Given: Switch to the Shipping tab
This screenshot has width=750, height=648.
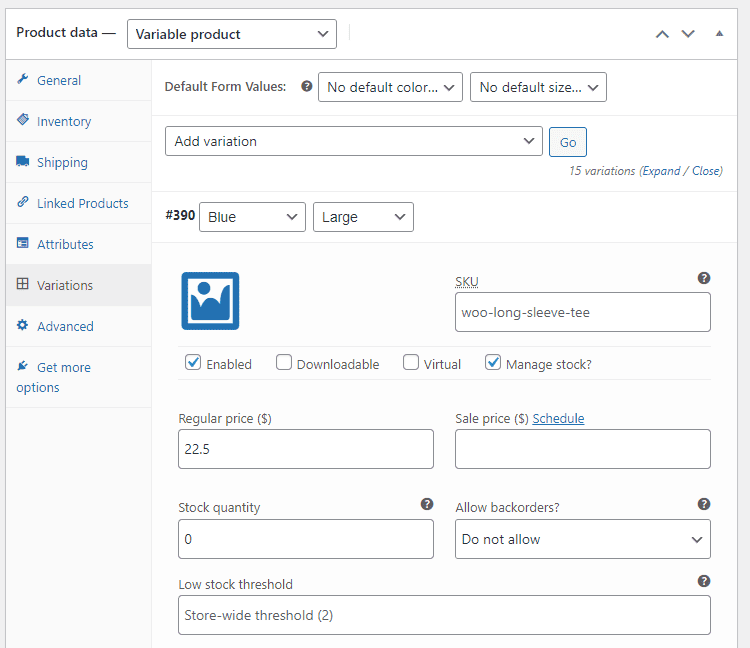Looking at the screenshot, I should (x=78, y=162).
